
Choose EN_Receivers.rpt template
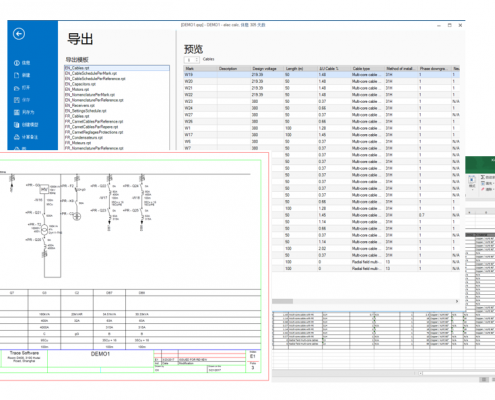point(80,105)
